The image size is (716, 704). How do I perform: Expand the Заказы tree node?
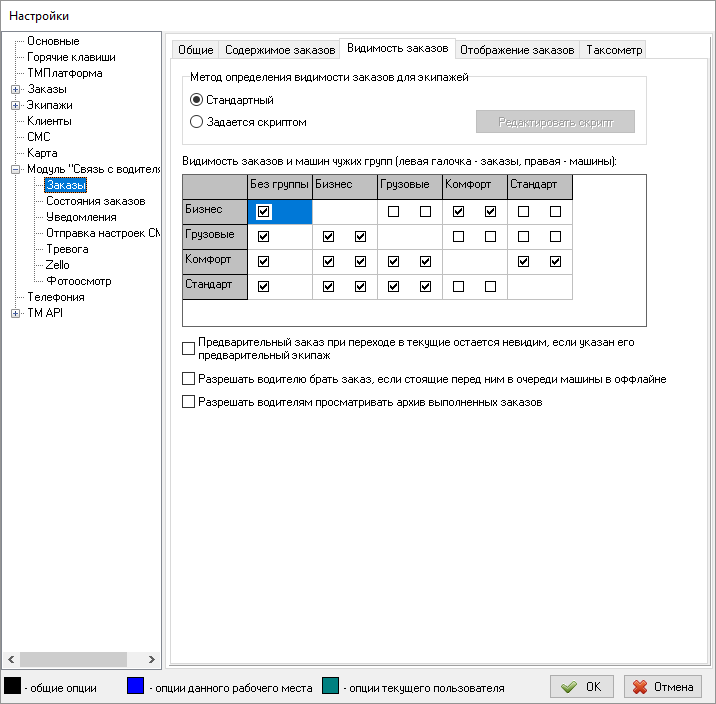[x=15, y=89]
